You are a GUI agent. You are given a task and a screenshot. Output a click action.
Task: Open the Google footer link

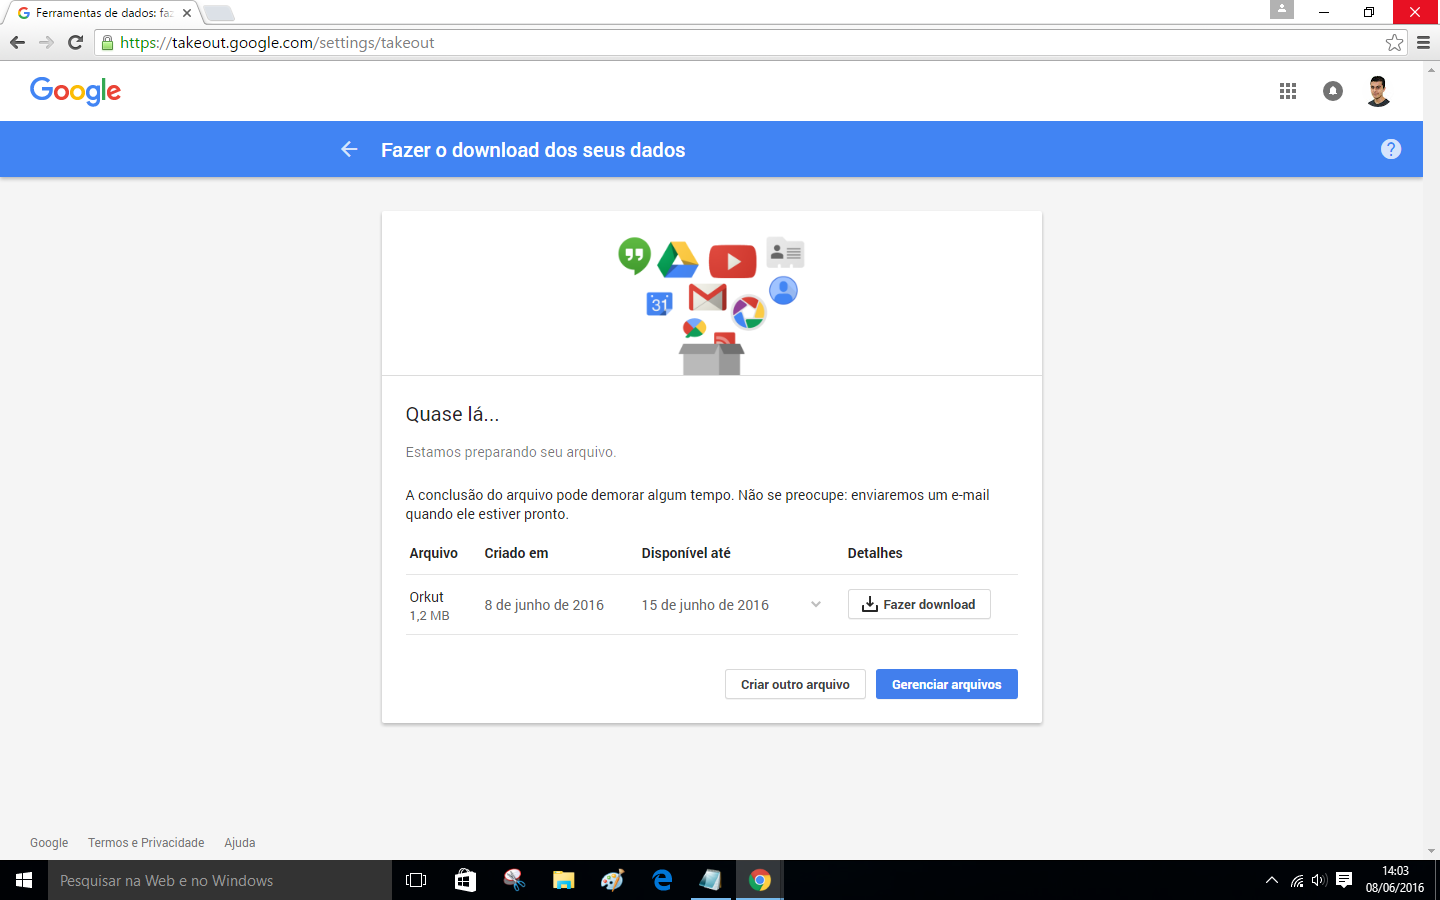(x=49, y=843)
